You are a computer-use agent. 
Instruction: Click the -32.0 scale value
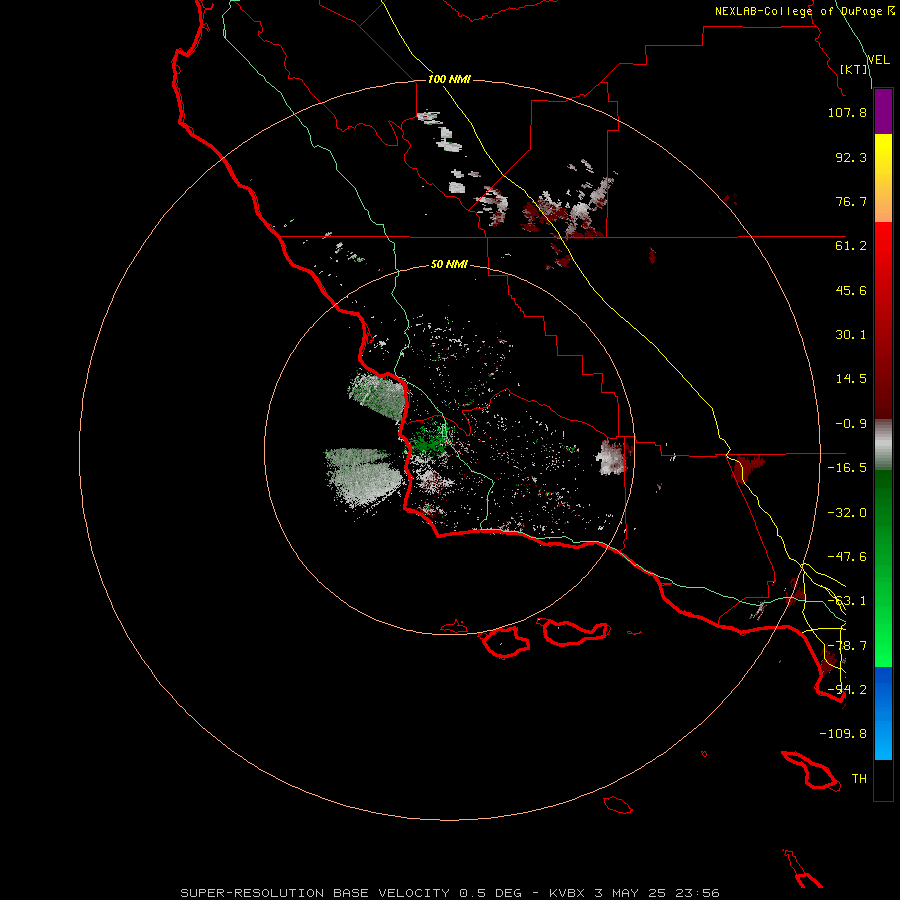(847, 513)
